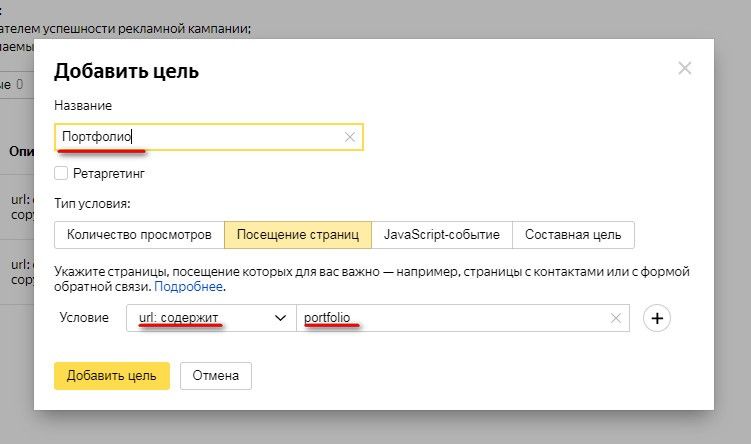Screen dimensions: 751x444
Task: Click the dropdown chevron in condition selector
Action: [x=279, y=318]
